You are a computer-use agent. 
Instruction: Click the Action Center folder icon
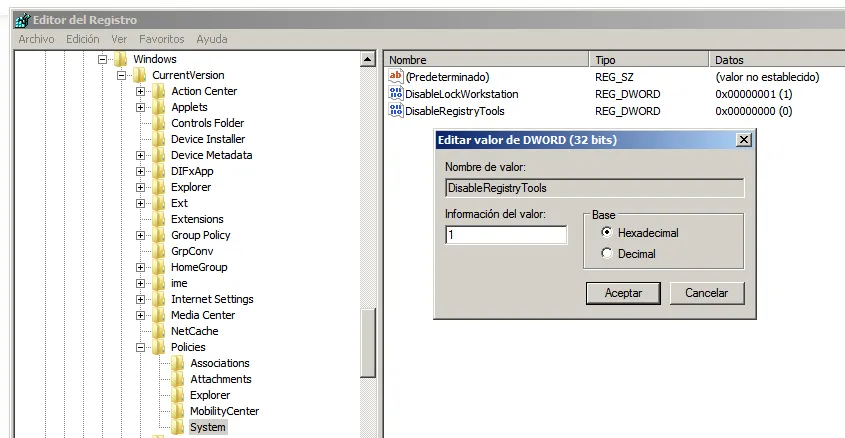(x=158, y=91)
